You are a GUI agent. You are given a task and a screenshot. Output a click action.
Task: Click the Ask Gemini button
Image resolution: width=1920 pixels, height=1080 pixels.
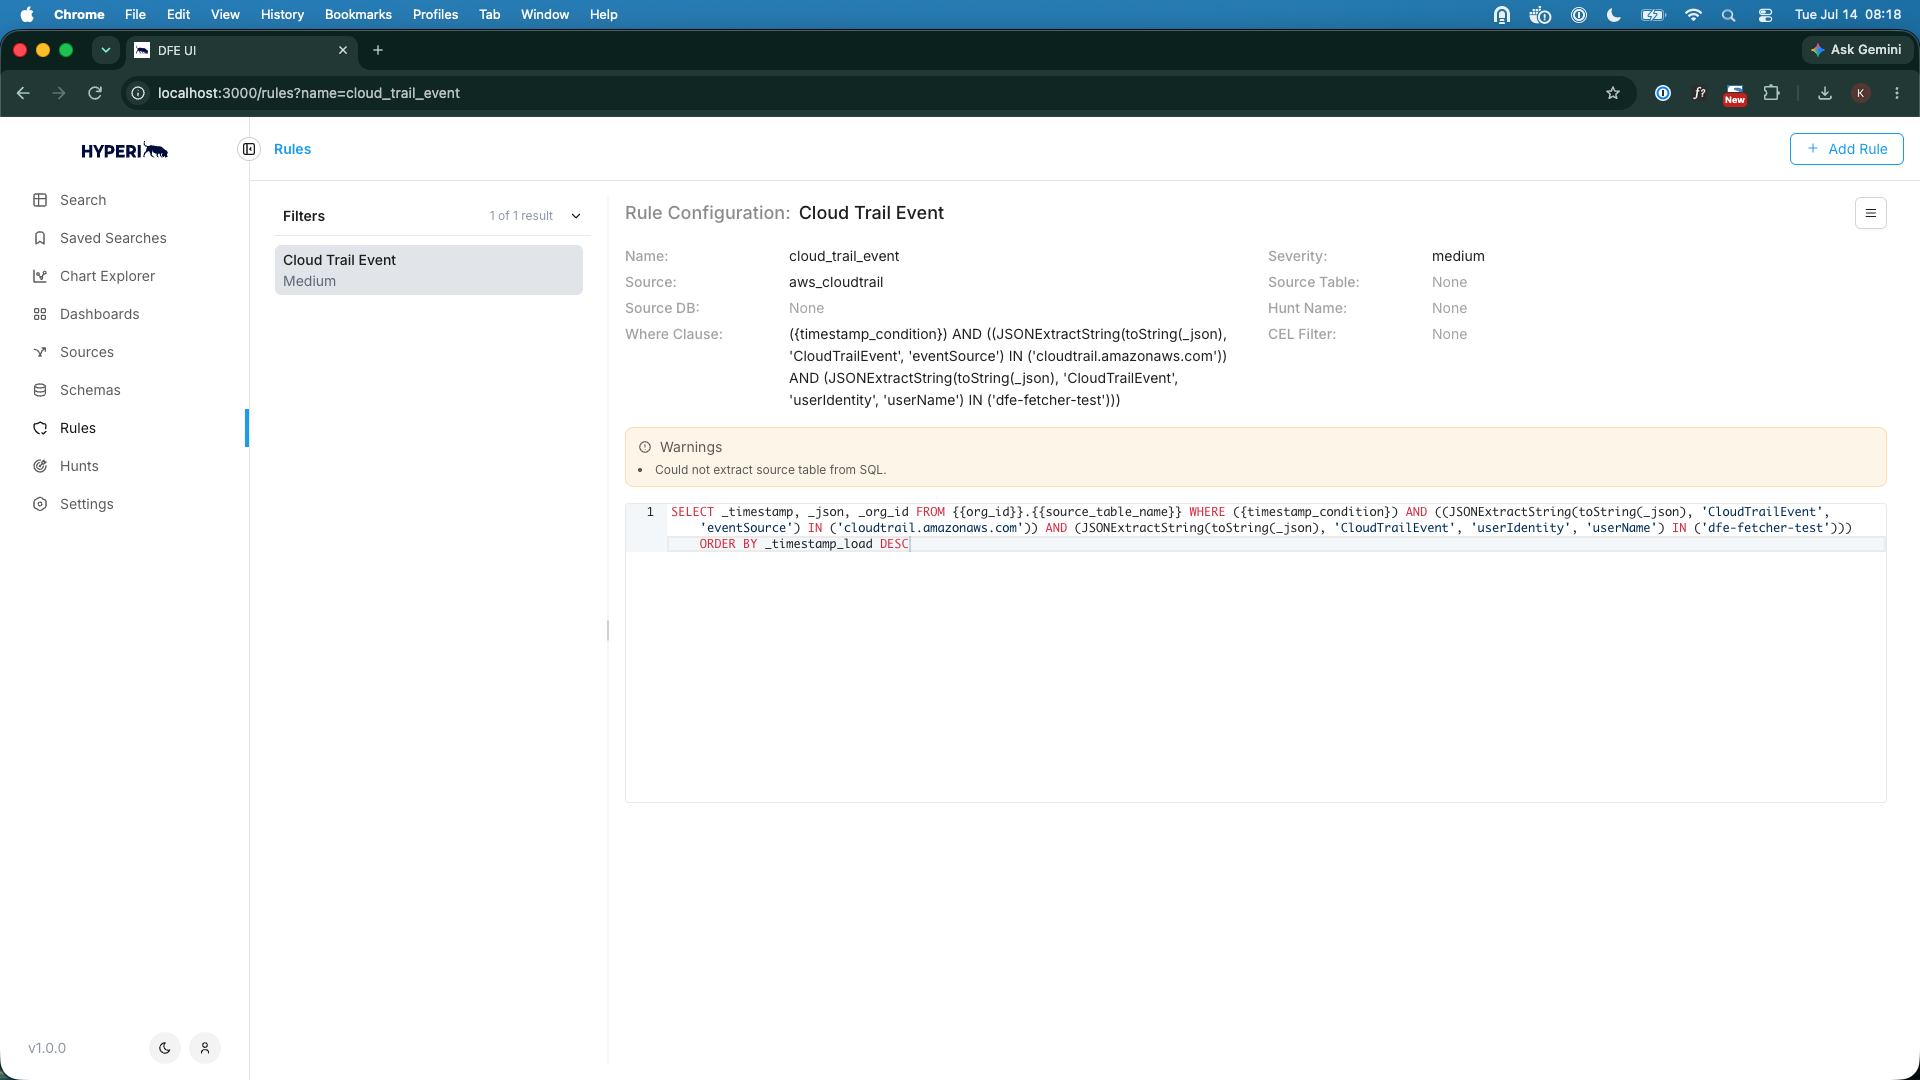1857,50
